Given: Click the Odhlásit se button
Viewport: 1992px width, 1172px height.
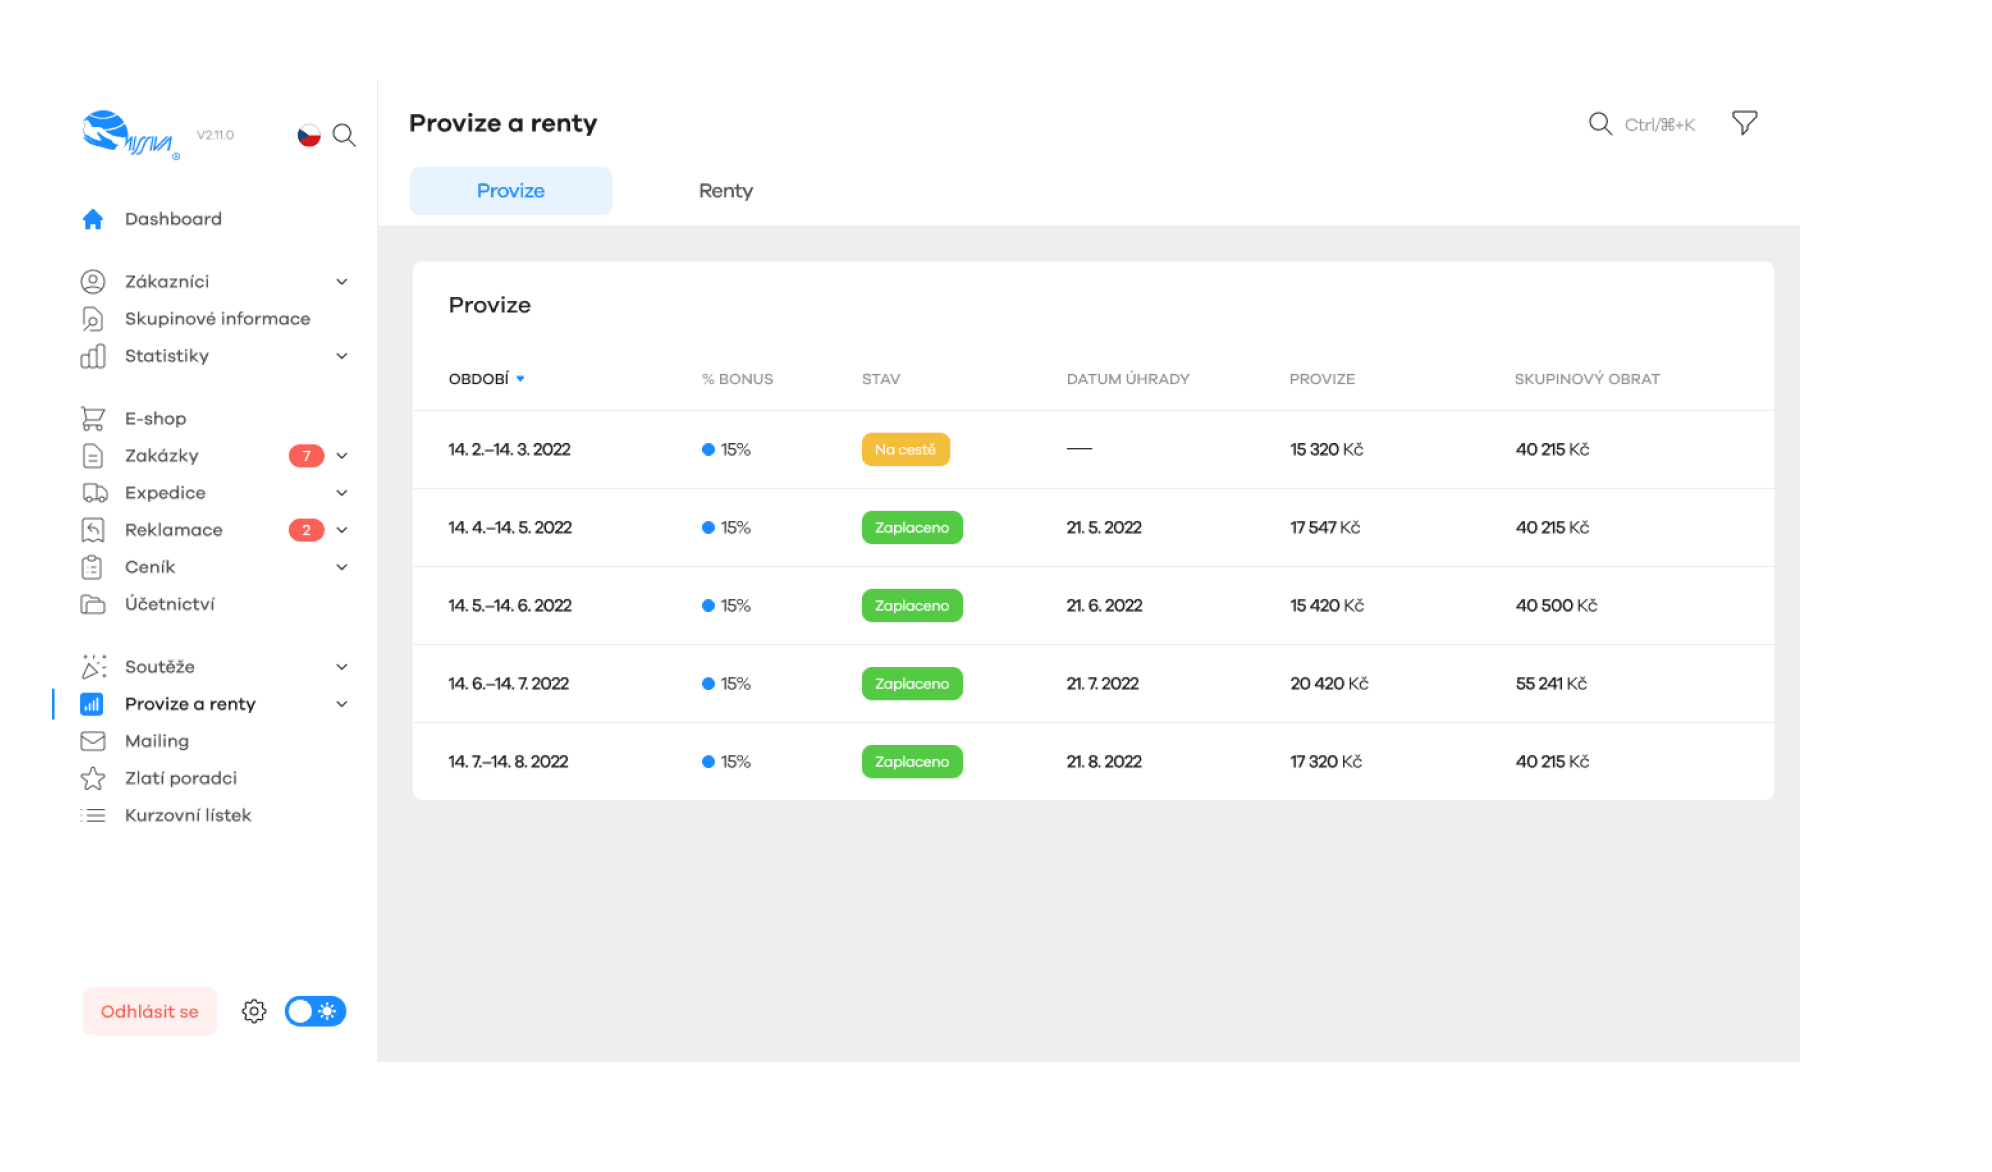Looking at the screenshot, I should point(150,1011).
